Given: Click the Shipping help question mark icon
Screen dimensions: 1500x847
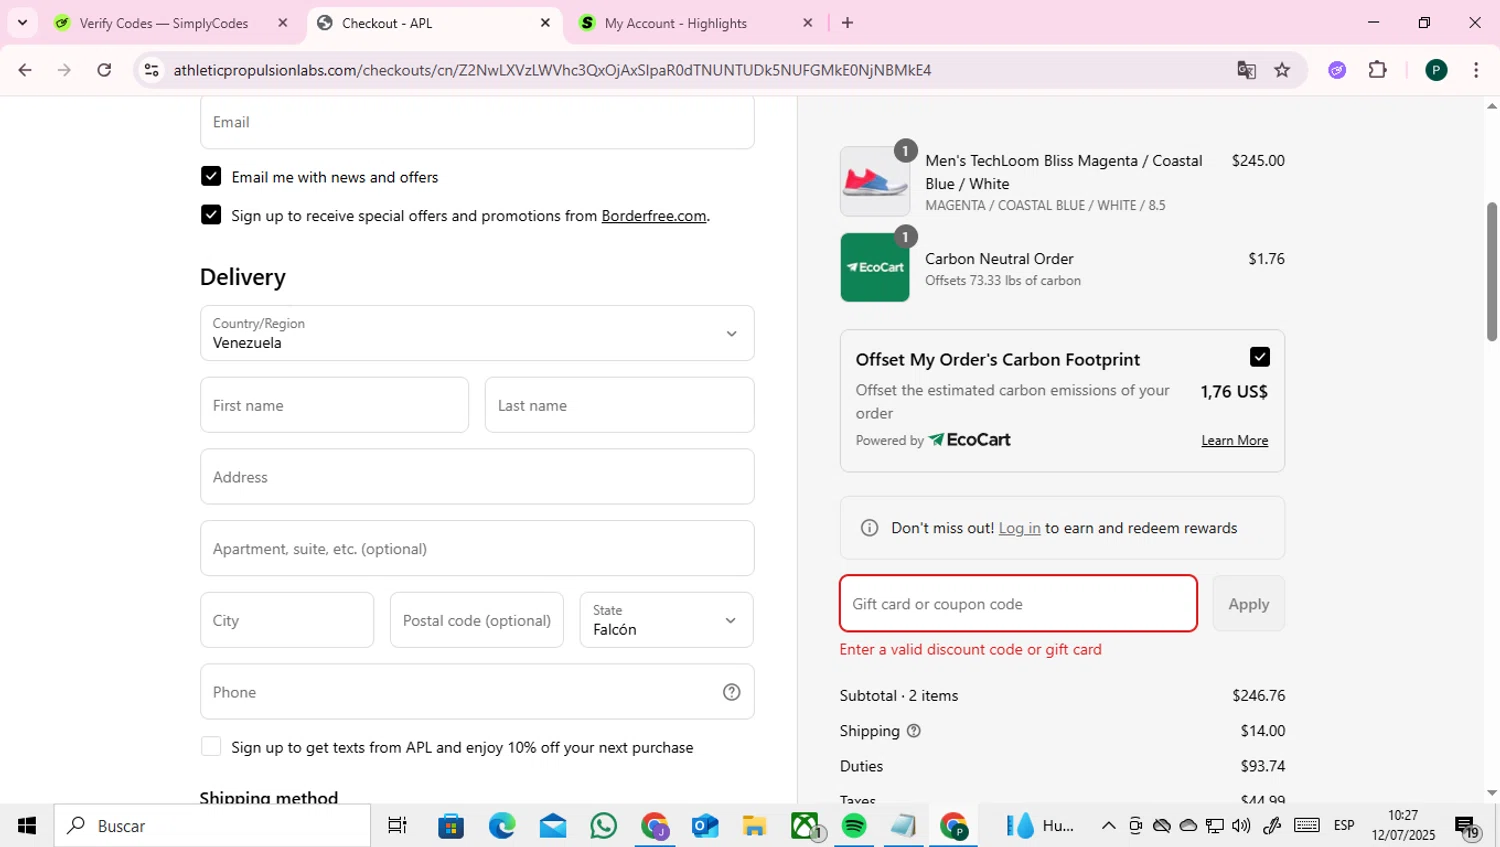Looking at the screenshot, I should (913, 731).
